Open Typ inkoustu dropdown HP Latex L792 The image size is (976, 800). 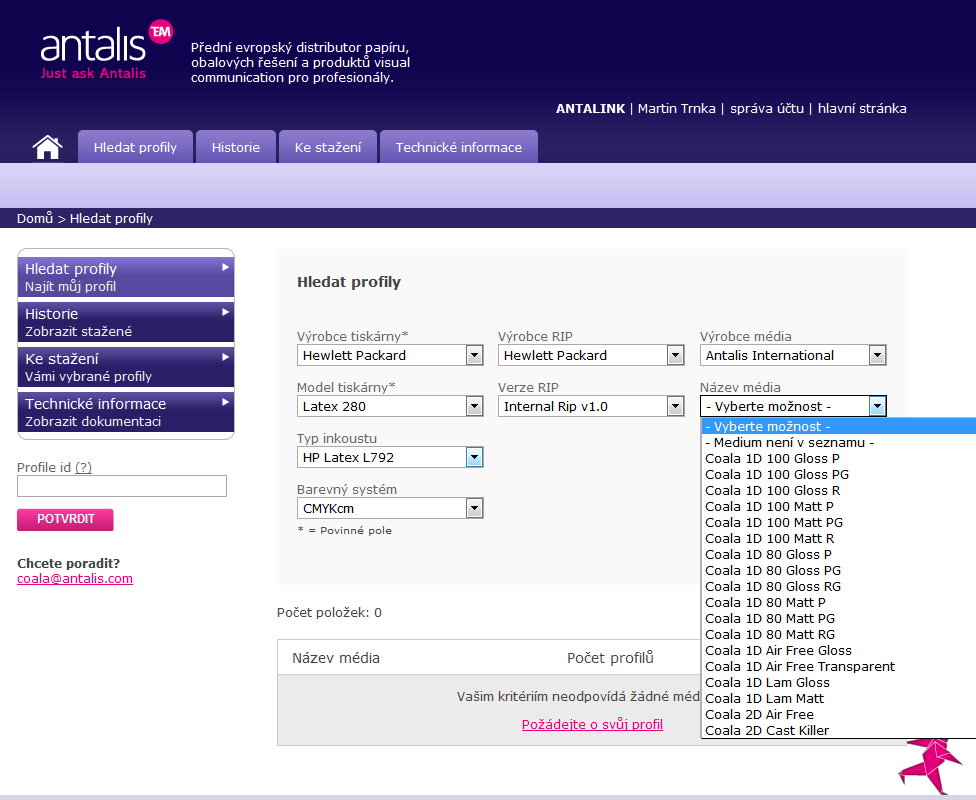click(x=390, y=458)
